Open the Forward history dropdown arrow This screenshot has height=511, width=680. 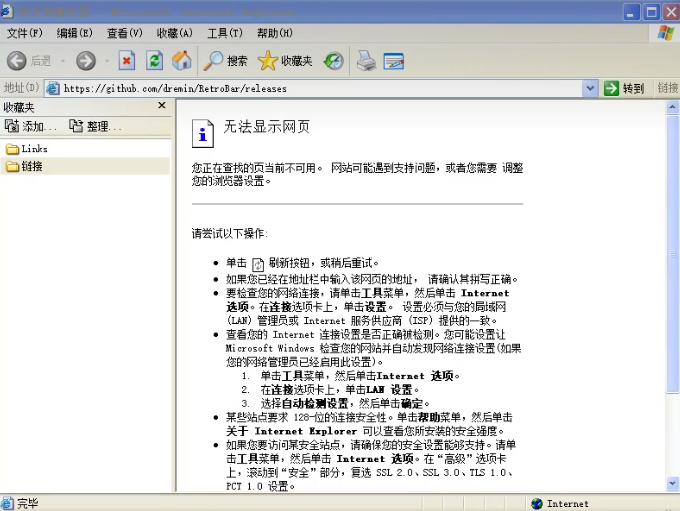click(x=107, y=61)
